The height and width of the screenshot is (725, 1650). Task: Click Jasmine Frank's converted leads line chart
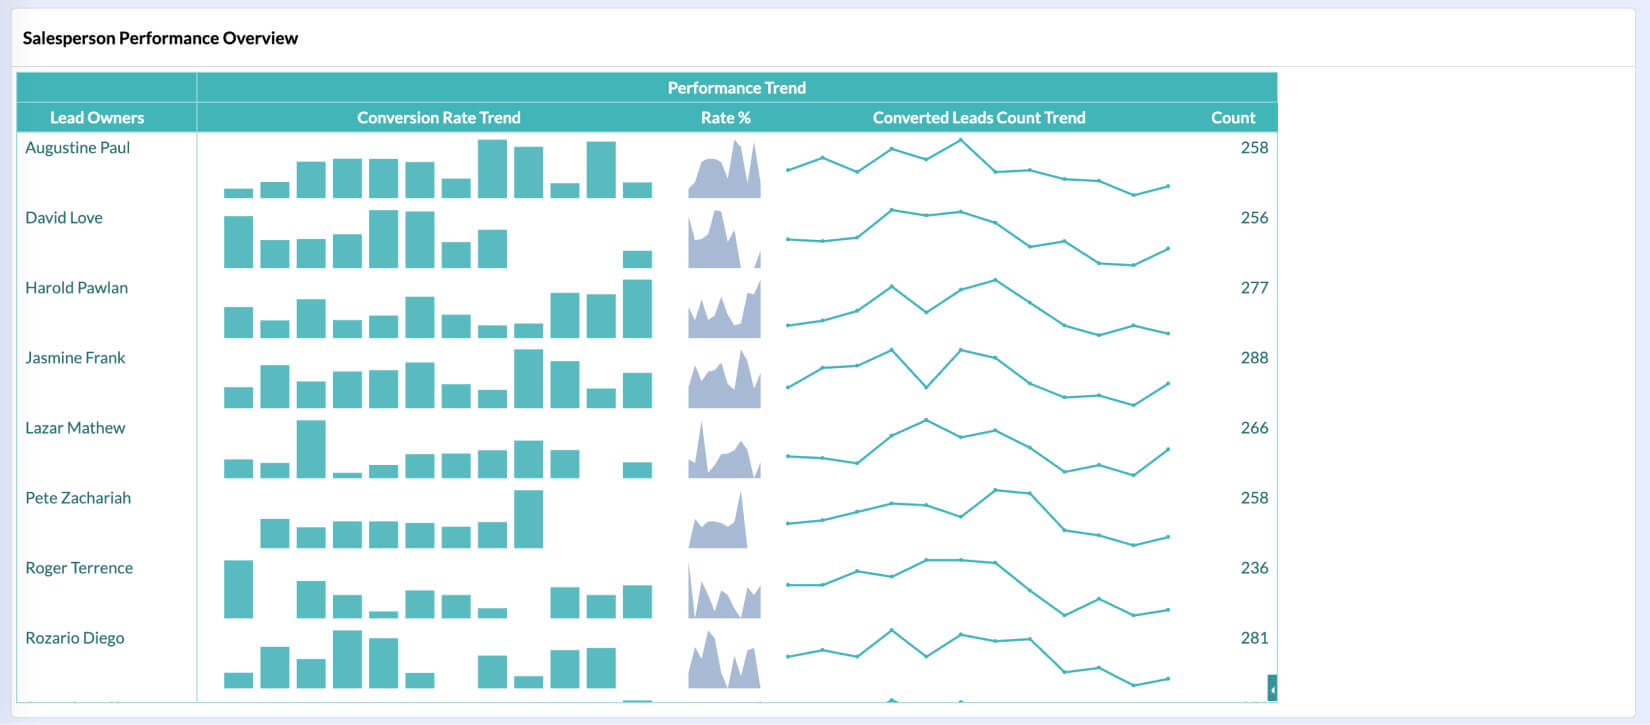point(978,378)
